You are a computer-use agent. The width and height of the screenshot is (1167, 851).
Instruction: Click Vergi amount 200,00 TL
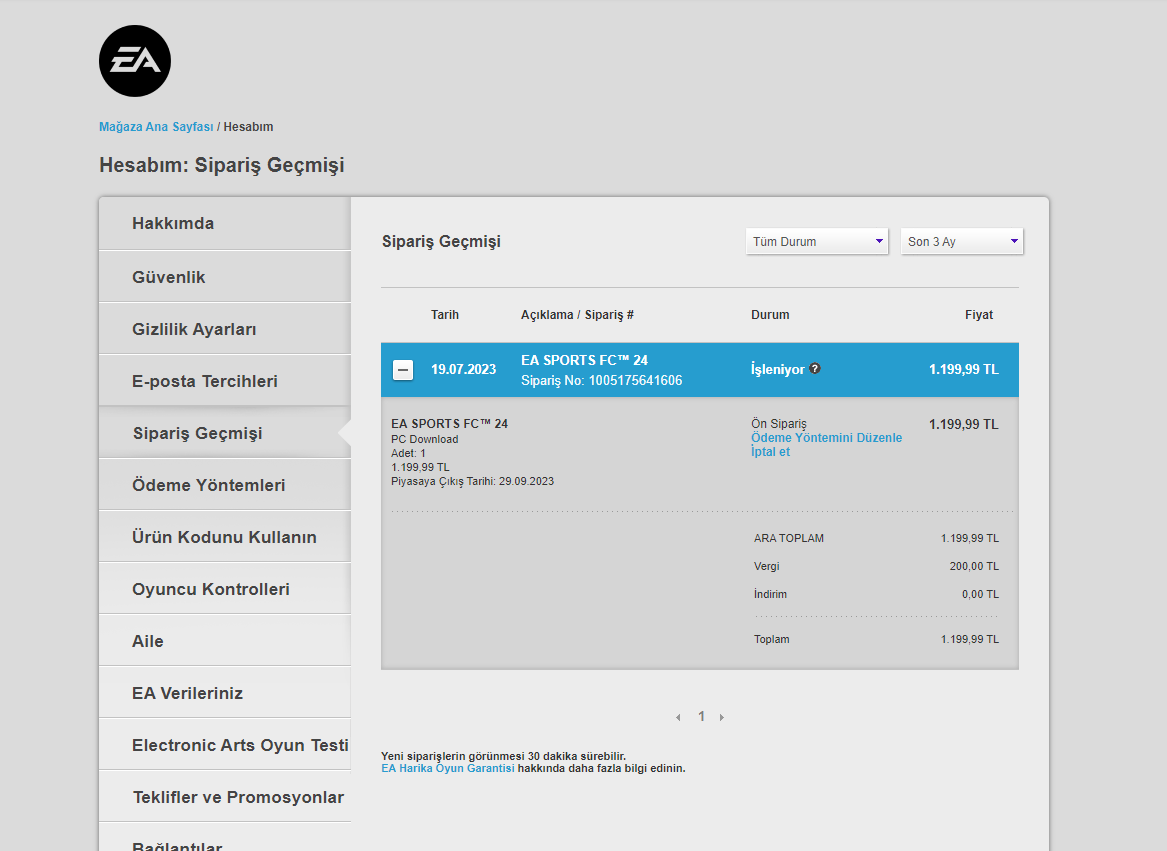(974, 567)
